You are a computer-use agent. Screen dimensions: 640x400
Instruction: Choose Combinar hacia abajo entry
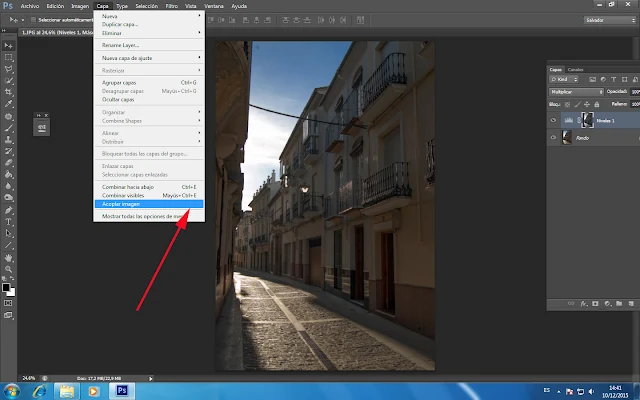[x=149, y=187]
